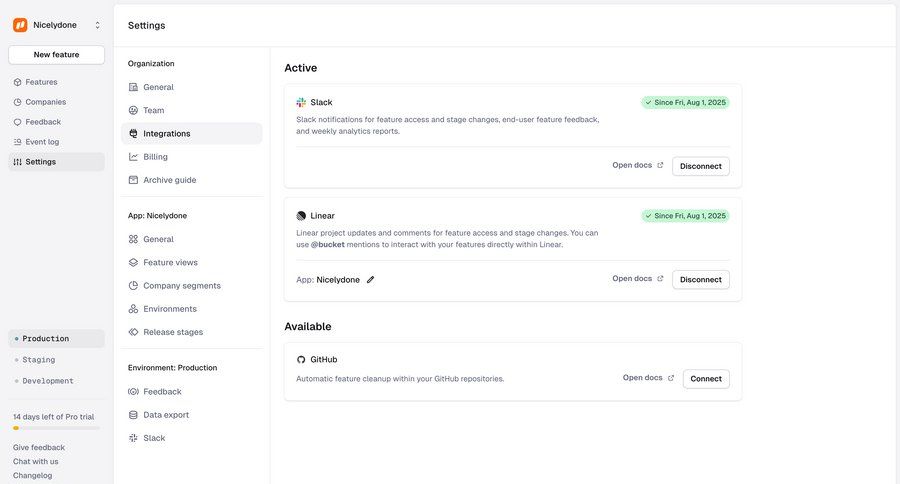Switch to the Production environment
Image resolution: width=900 pixels, height=484 pixels.
[56, 339]
